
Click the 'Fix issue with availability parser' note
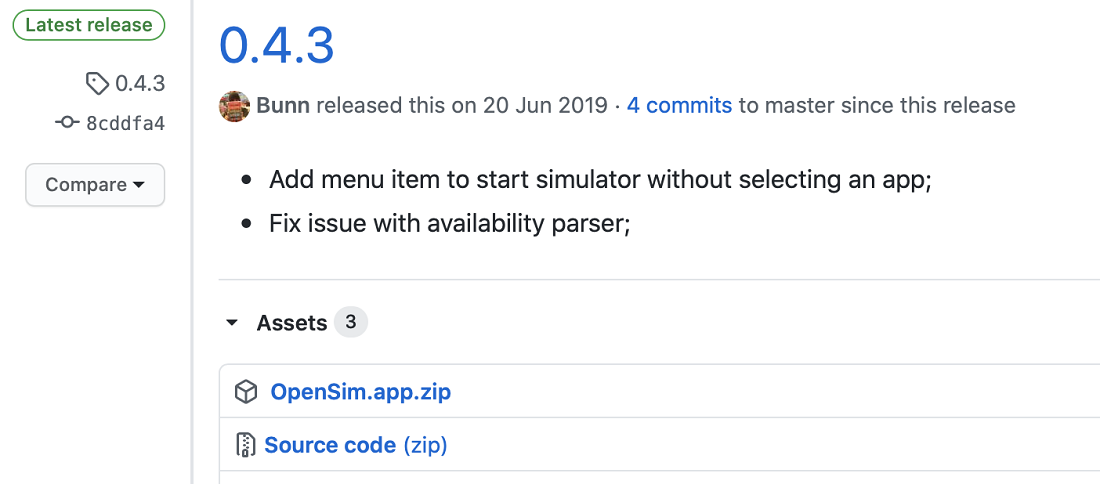(x=450, y=224)
